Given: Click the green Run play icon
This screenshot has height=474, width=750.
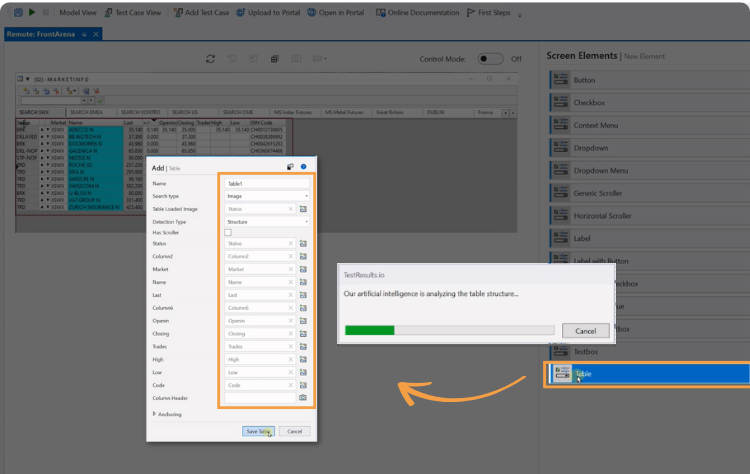Looking at the screenshot, I should 32,12.
